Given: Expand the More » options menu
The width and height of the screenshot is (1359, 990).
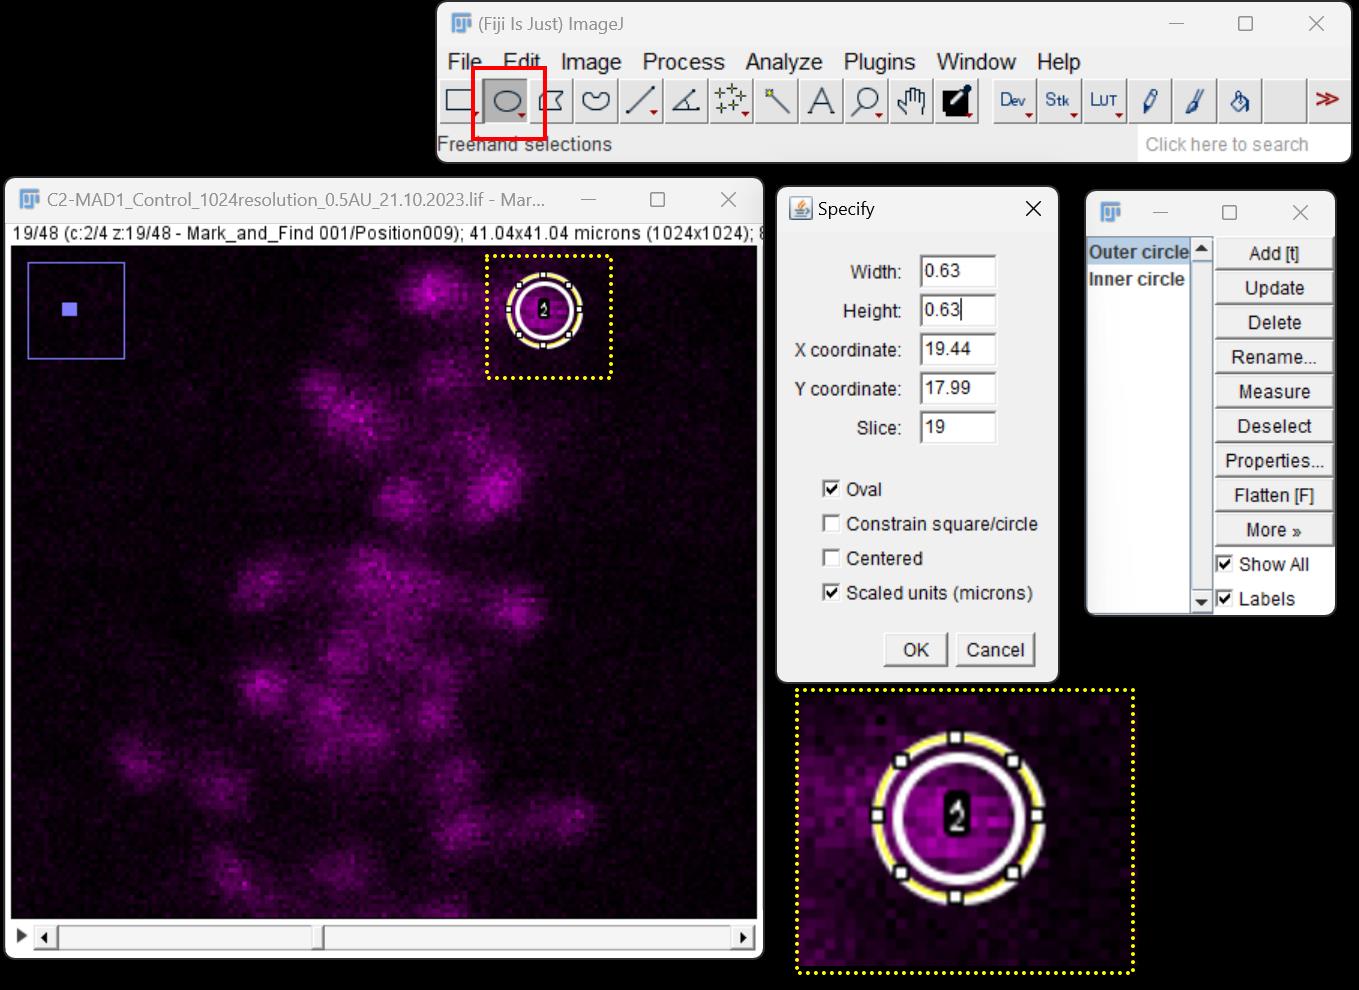Looking at the screenshot, I should click(1273, 530).
